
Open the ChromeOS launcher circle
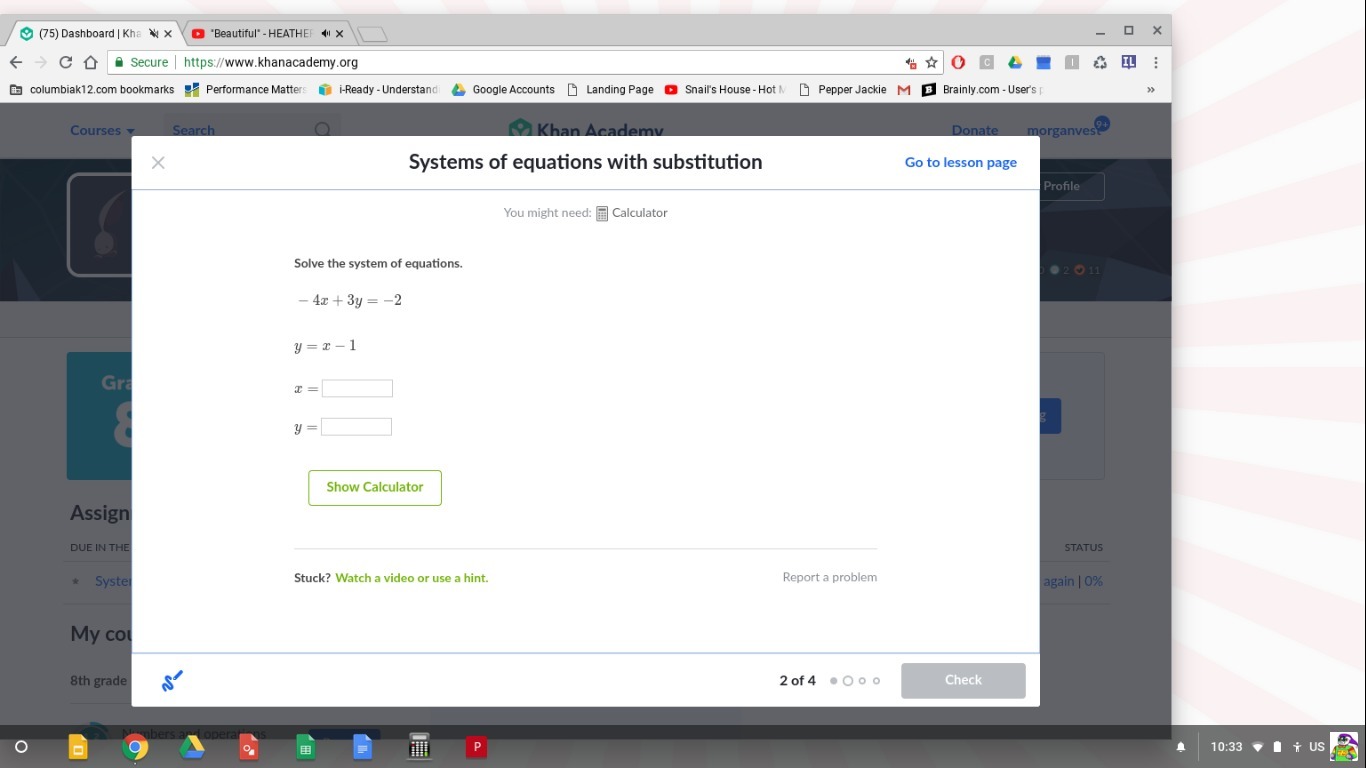pos(21,747)
